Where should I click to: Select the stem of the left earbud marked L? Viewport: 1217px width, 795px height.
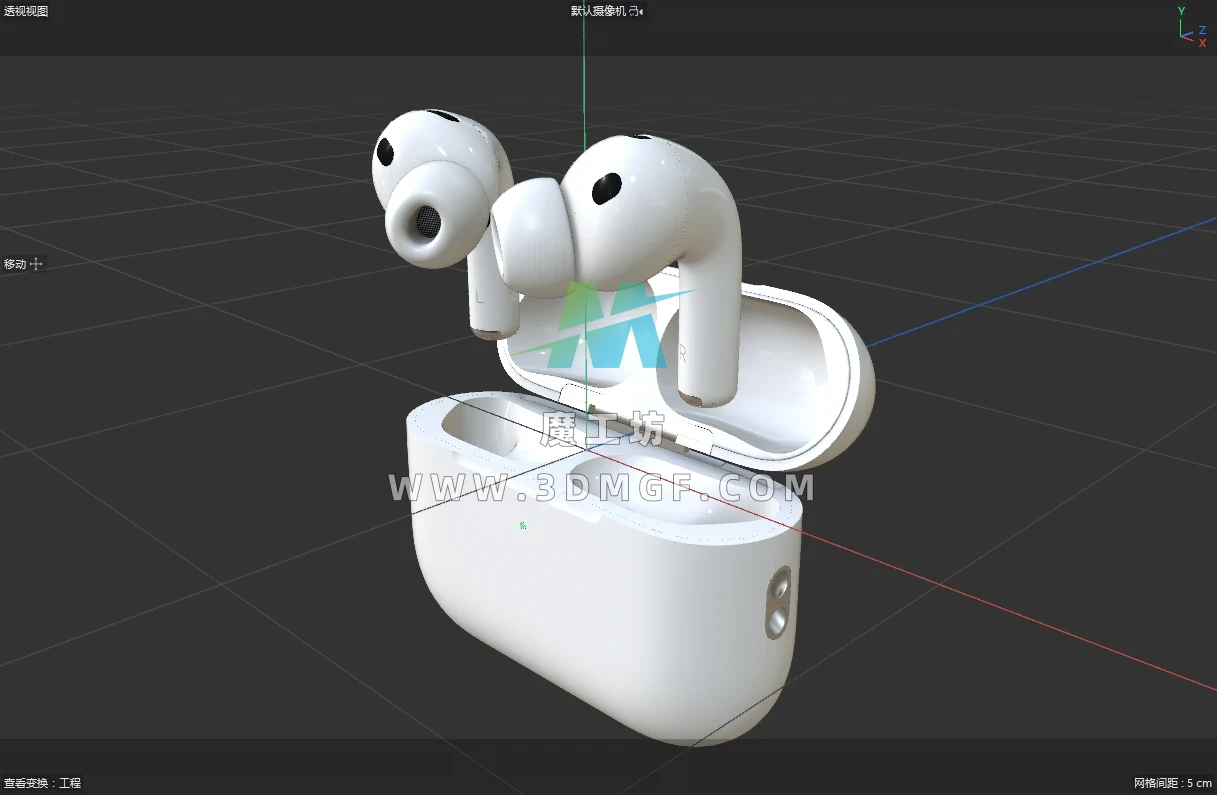click(490, 300)
